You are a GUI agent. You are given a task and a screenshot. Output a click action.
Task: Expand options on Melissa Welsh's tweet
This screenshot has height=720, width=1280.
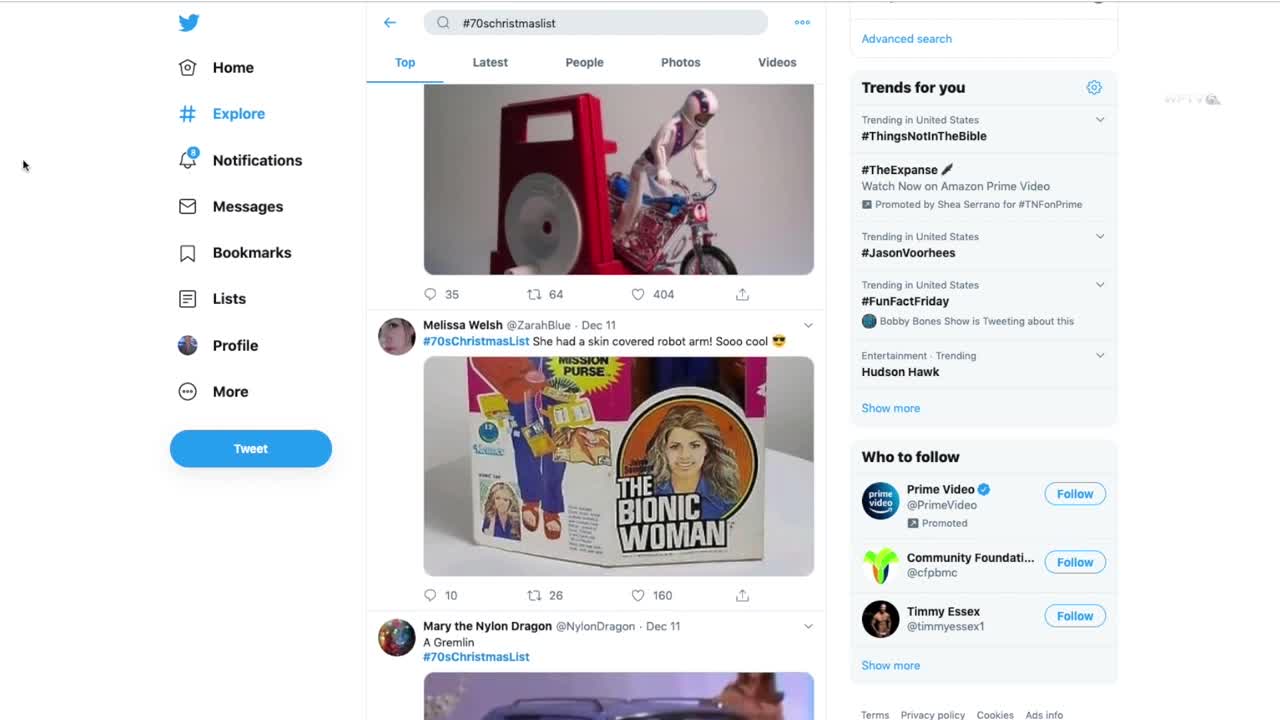click(808, 325)
